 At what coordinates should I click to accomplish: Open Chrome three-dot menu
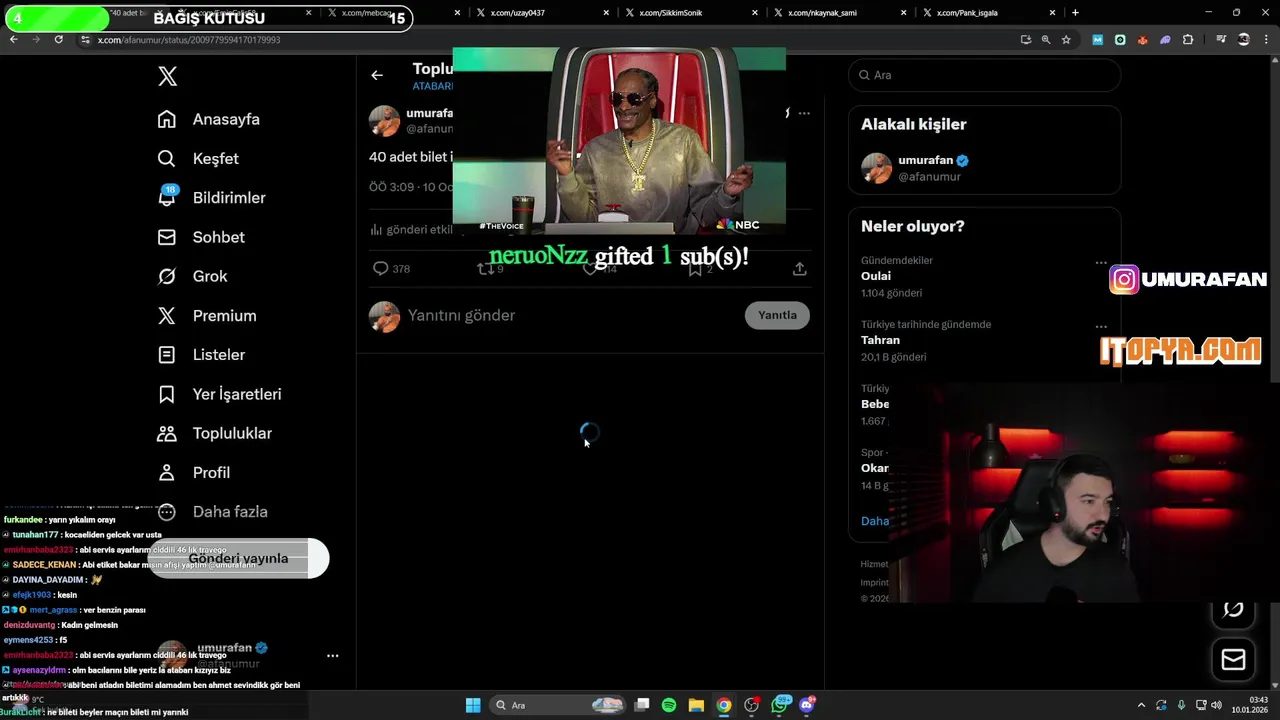(x=1266, y=40)
